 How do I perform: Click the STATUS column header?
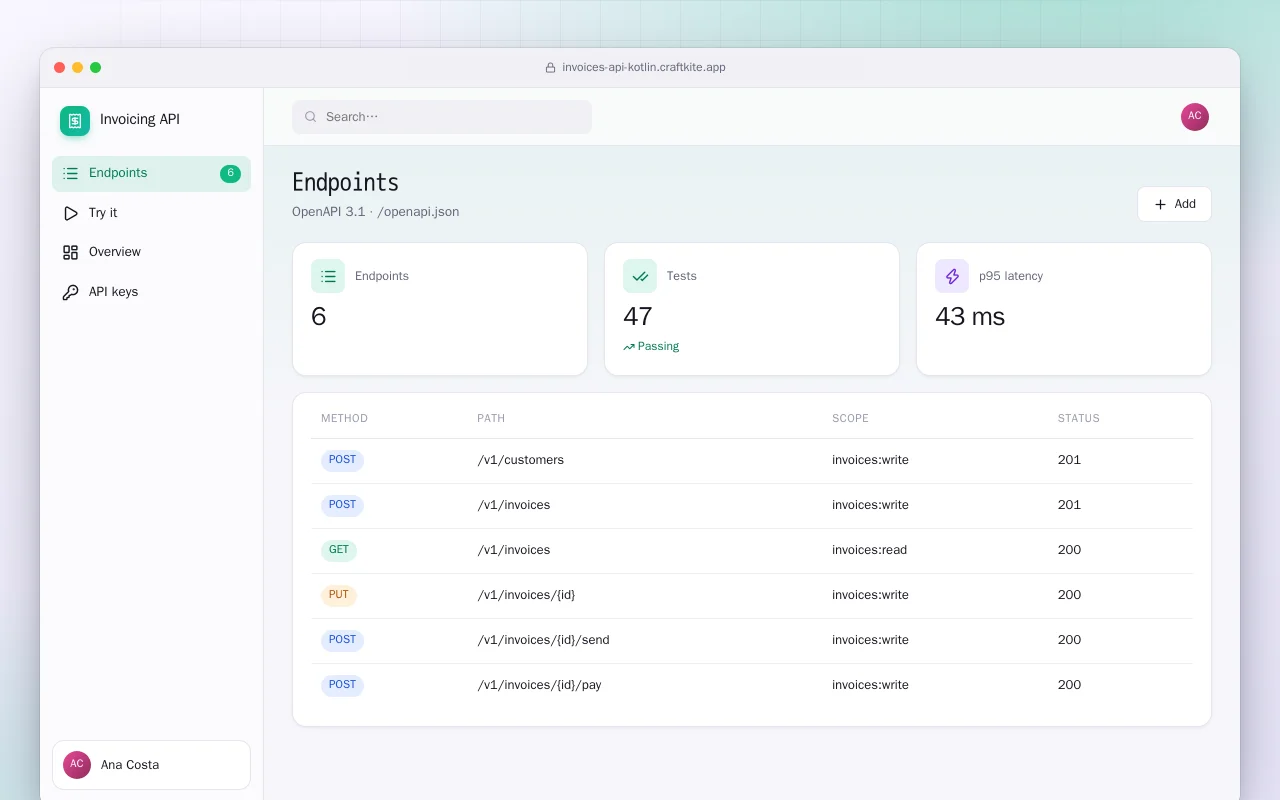coord(1078,419)
